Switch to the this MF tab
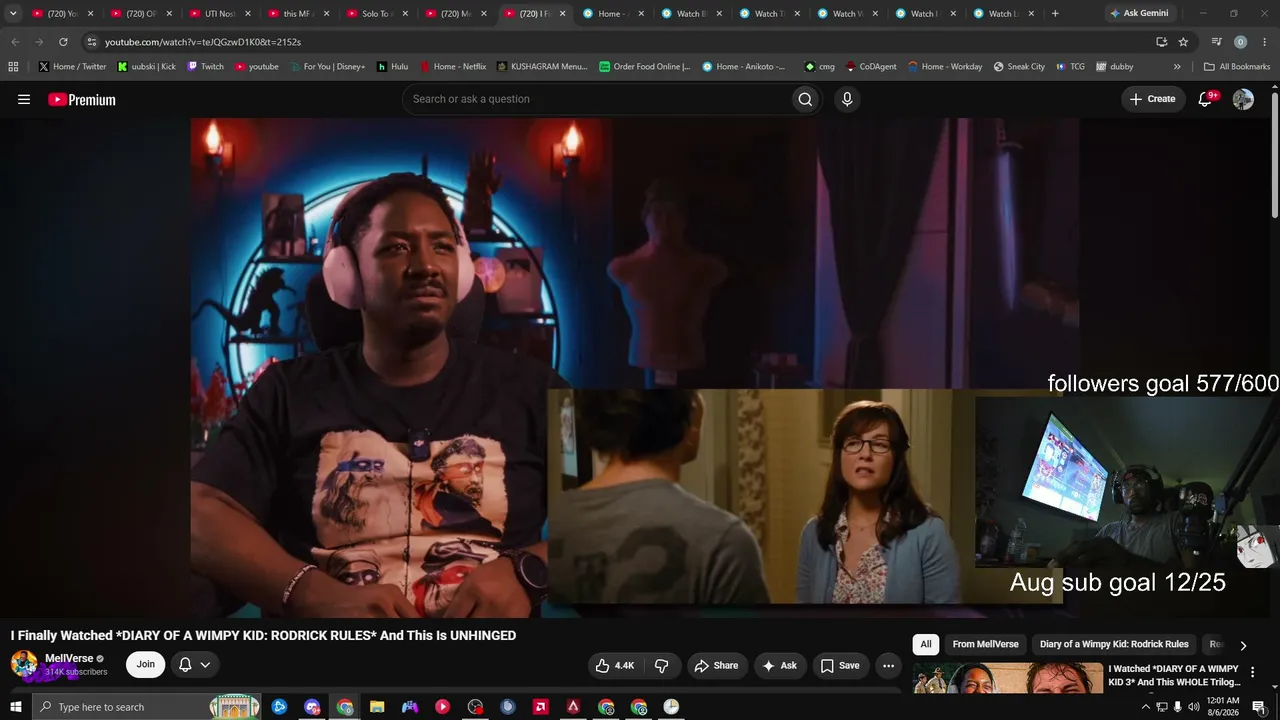The image size is (1280, 720). pos(294,14)
